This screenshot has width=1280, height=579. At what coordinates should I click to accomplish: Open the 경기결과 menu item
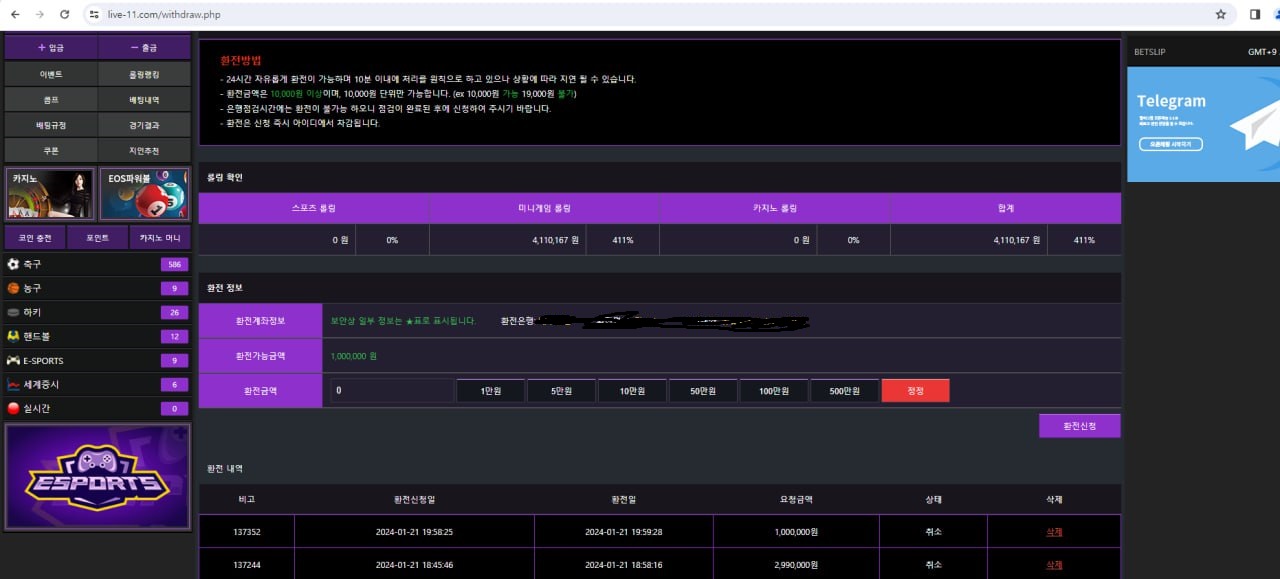(x=144, y=125)
